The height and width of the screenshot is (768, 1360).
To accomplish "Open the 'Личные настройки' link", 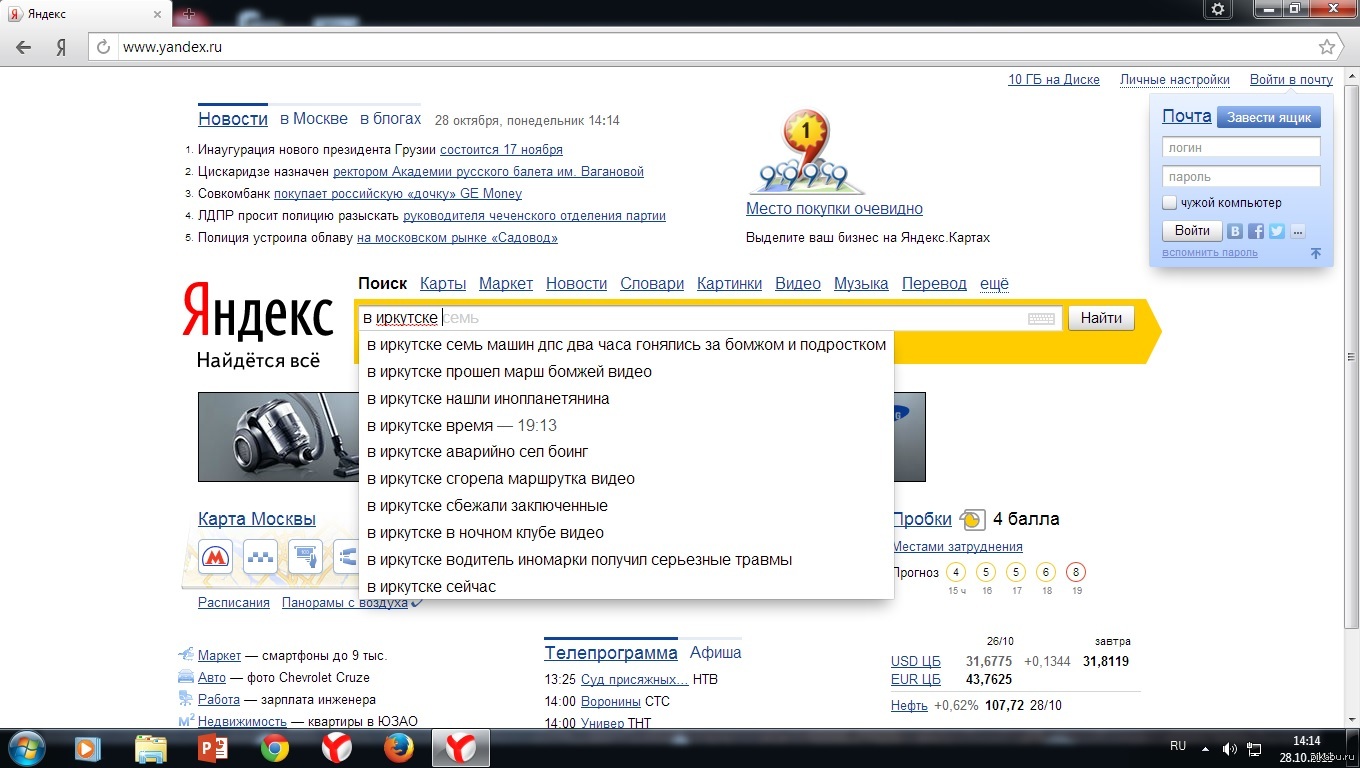I will (x=1174, y=80).
